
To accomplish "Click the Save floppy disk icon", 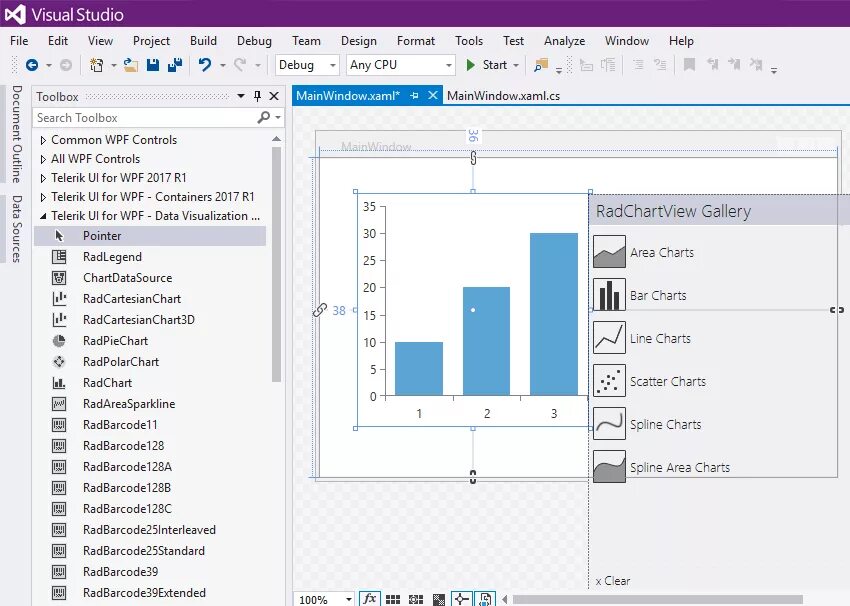I will (153, 65).
